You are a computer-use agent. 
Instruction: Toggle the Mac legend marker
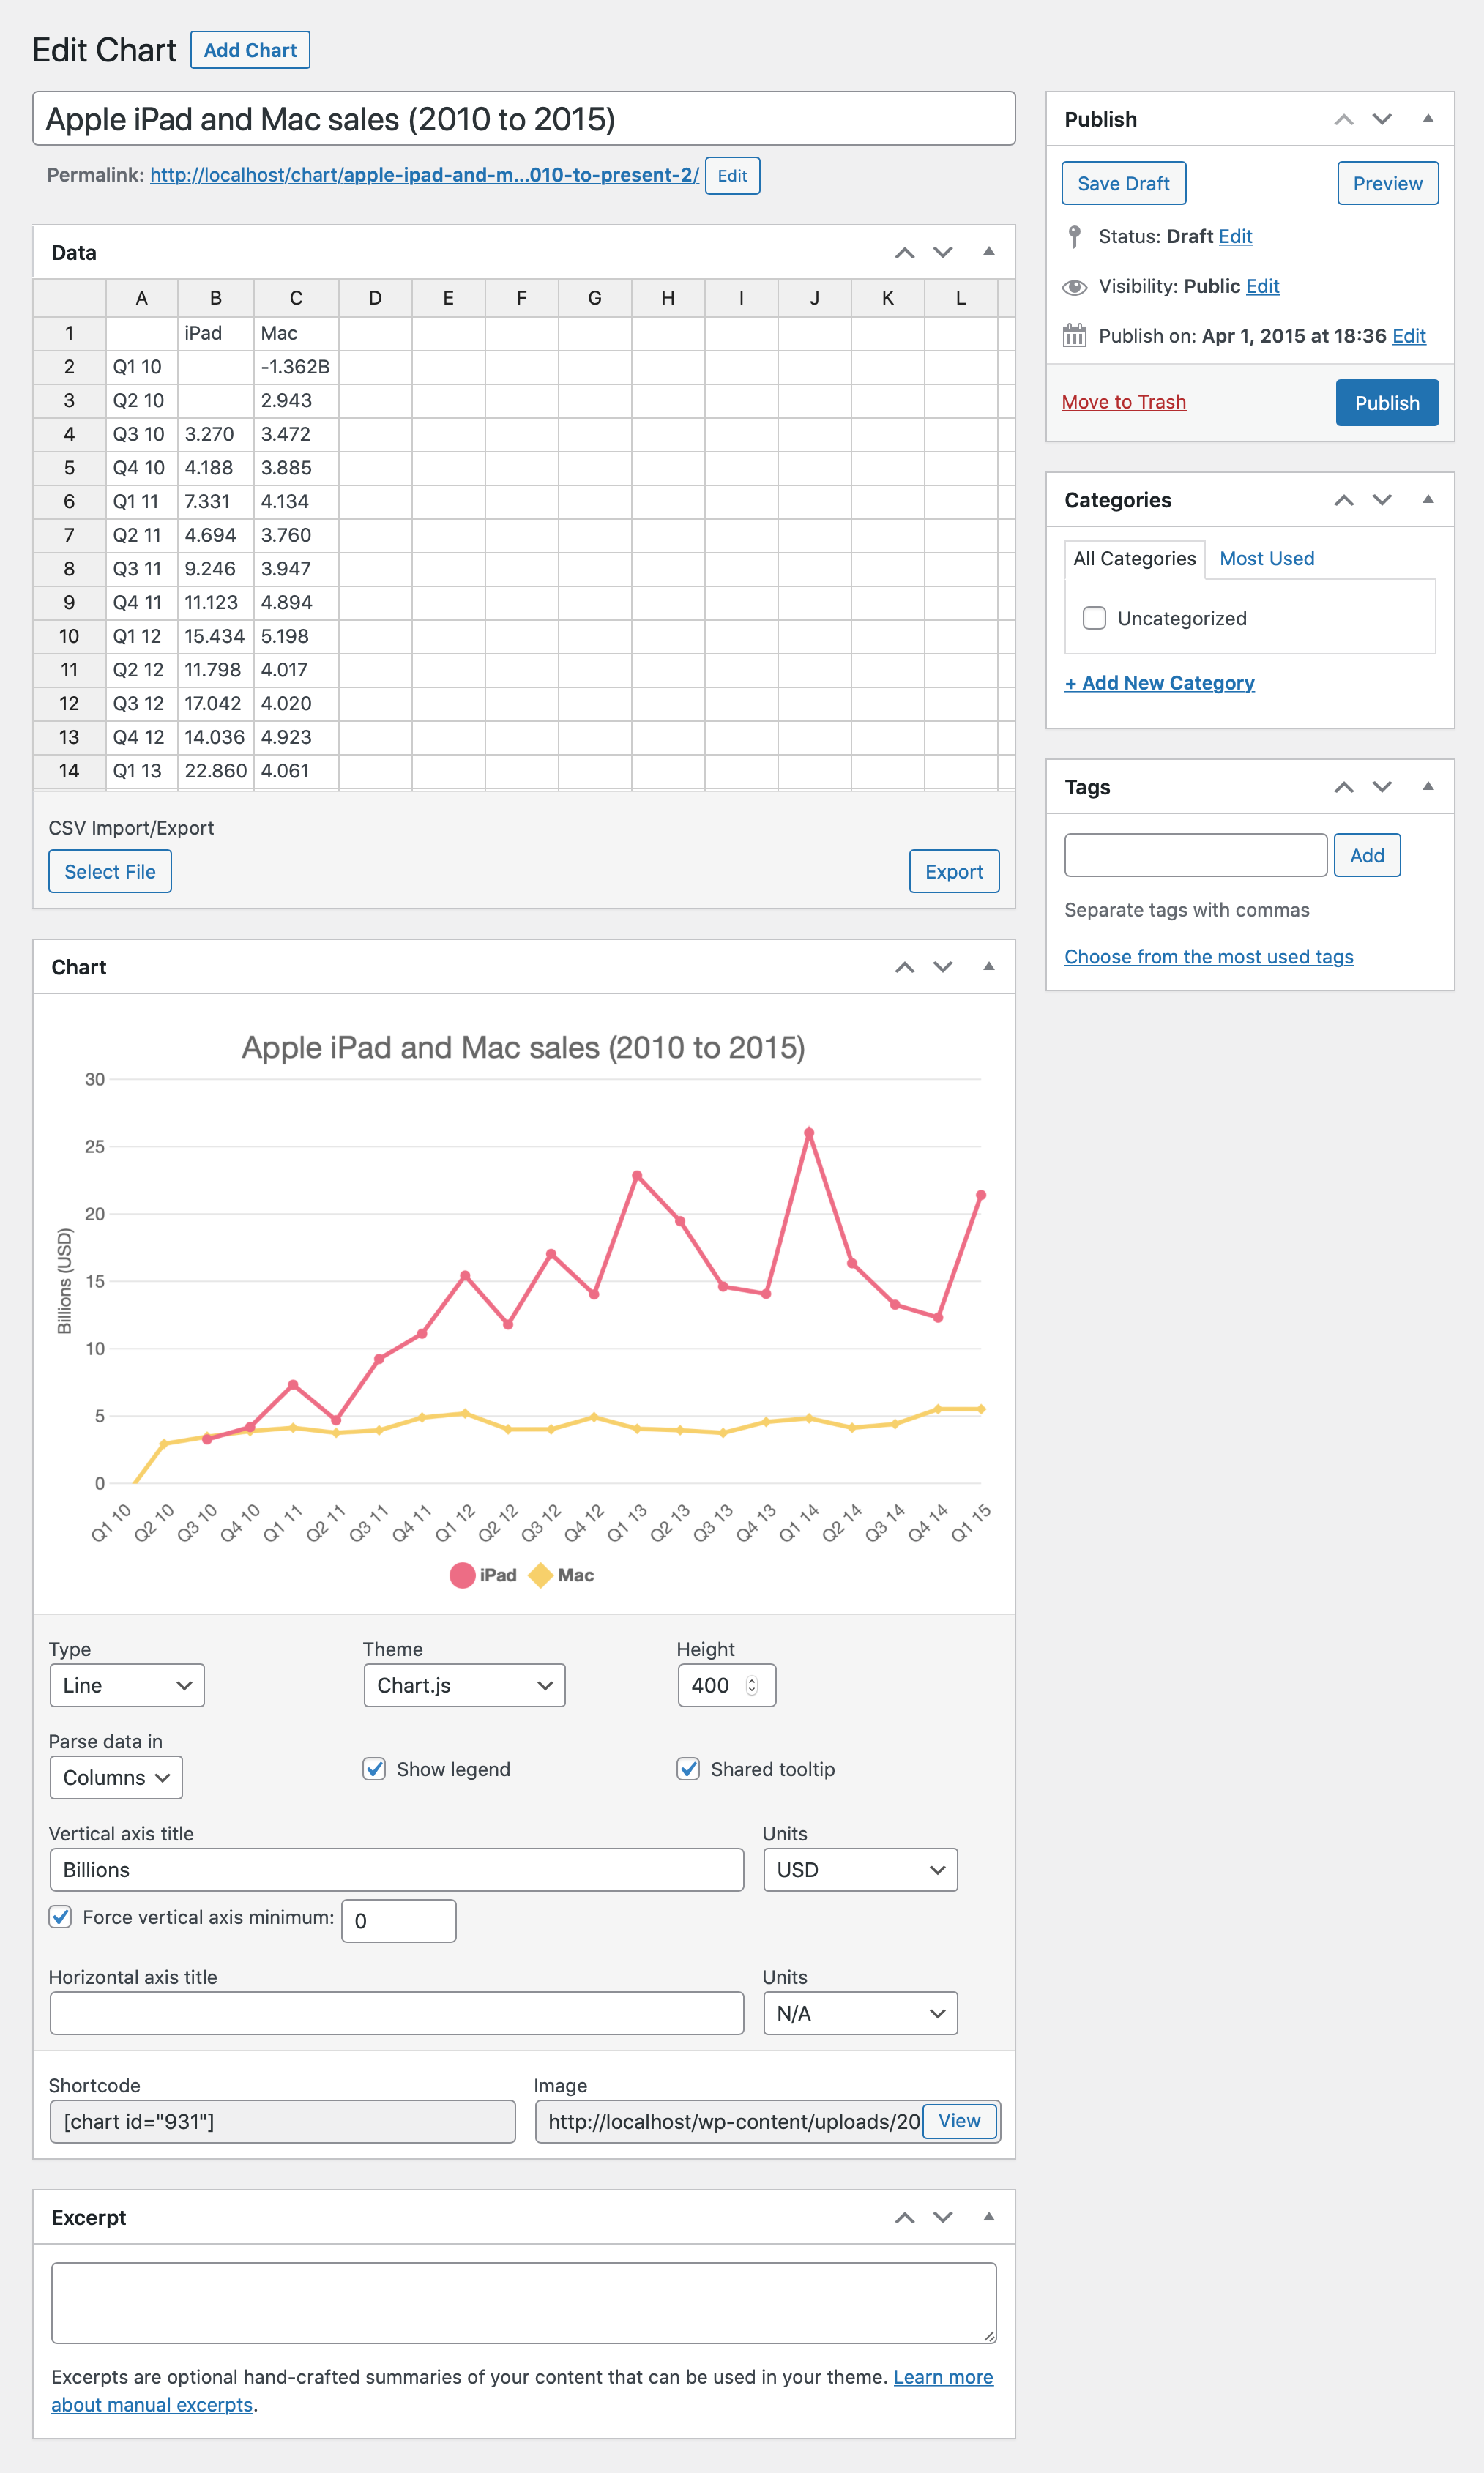[541, 1575]
